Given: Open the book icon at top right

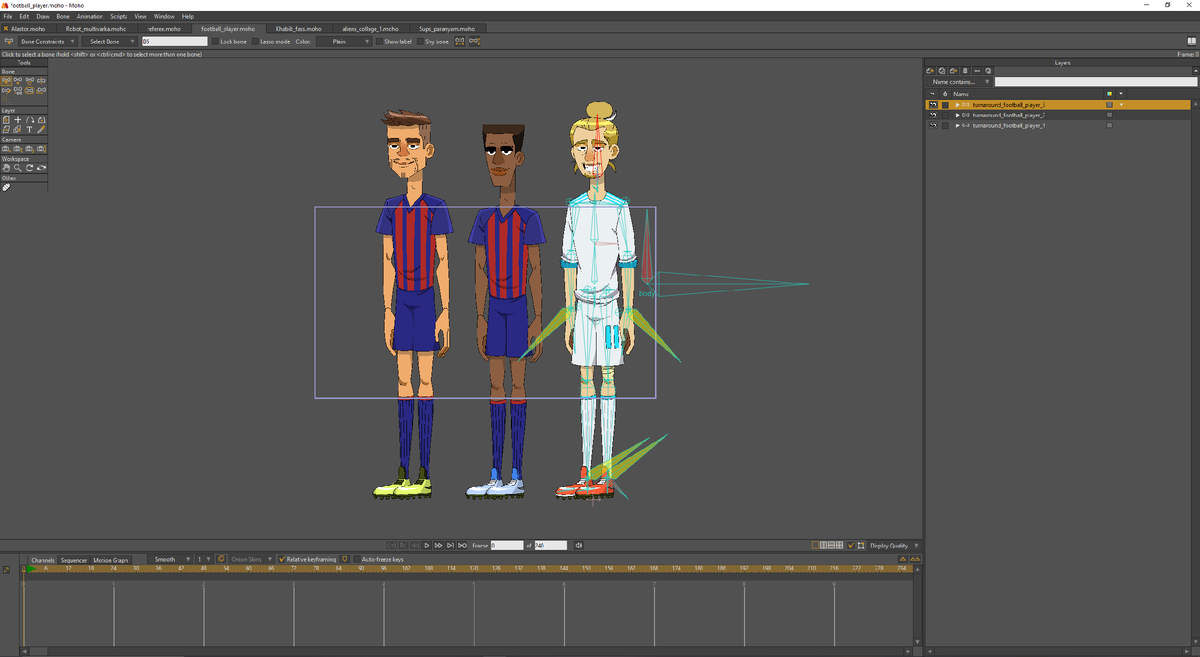Looking at the screenshot, I should [x=1191, y=41].
